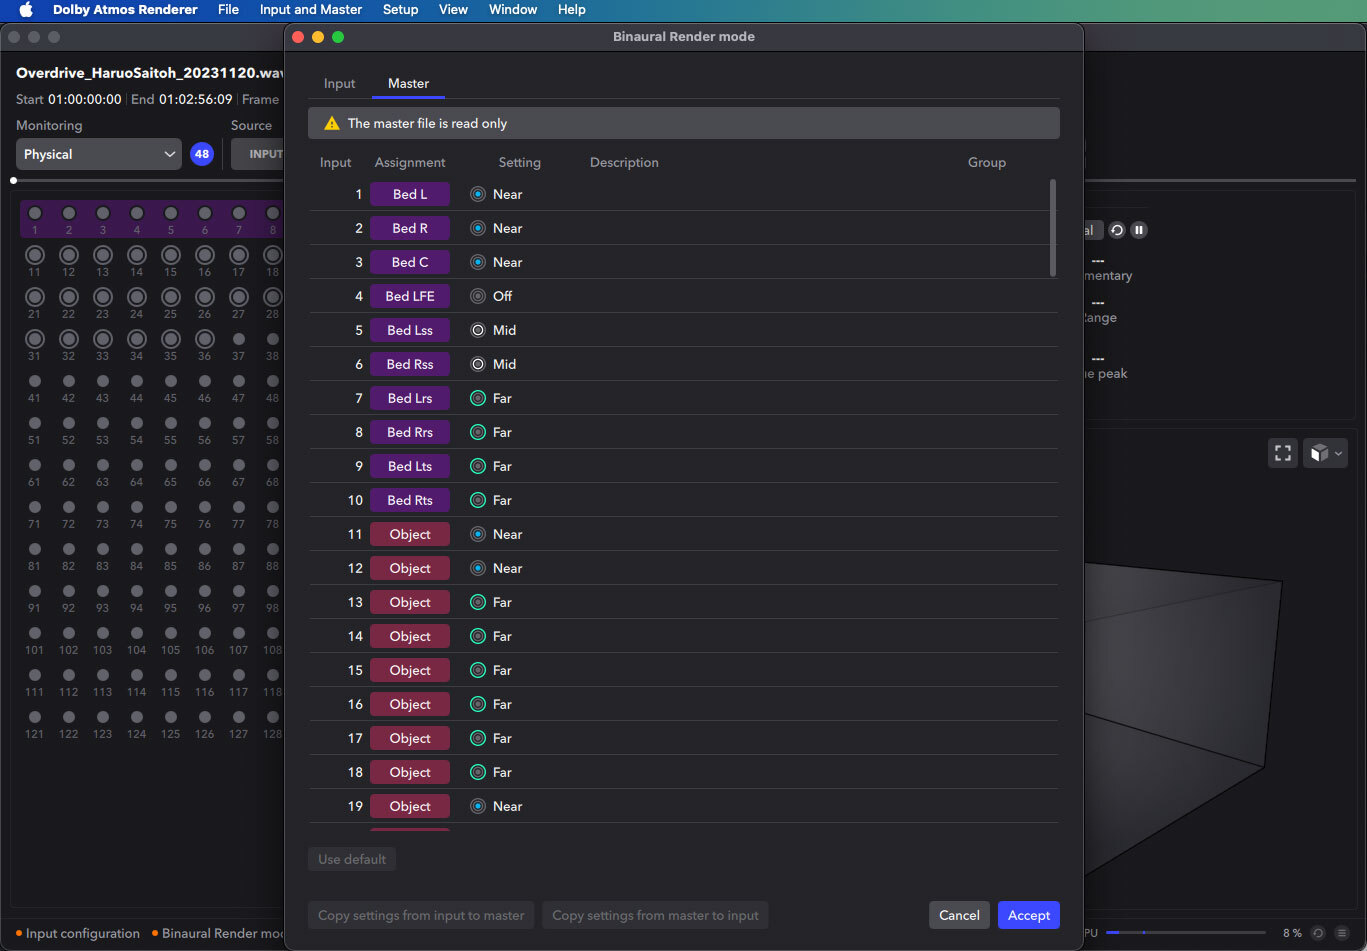
Task: Click Copy settings from master to input
Action: pyautogui.click(x=655, y=915)
